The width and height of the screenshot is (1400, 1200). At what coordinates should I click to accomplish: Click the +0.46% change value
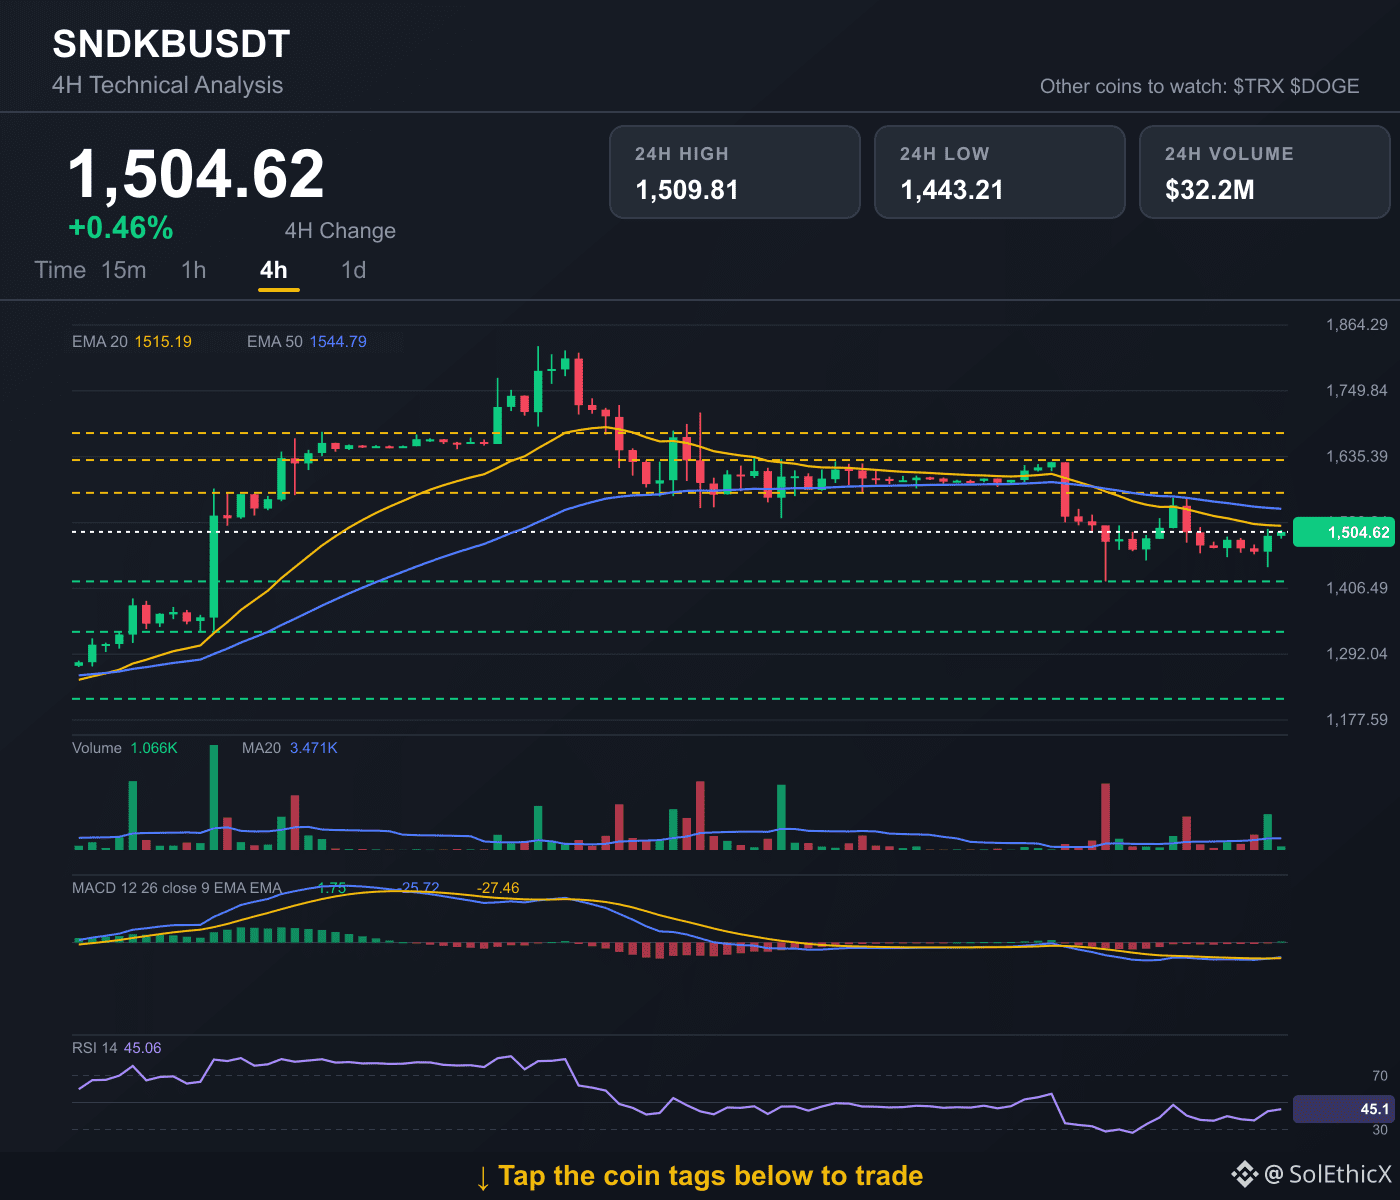[121, 228]
